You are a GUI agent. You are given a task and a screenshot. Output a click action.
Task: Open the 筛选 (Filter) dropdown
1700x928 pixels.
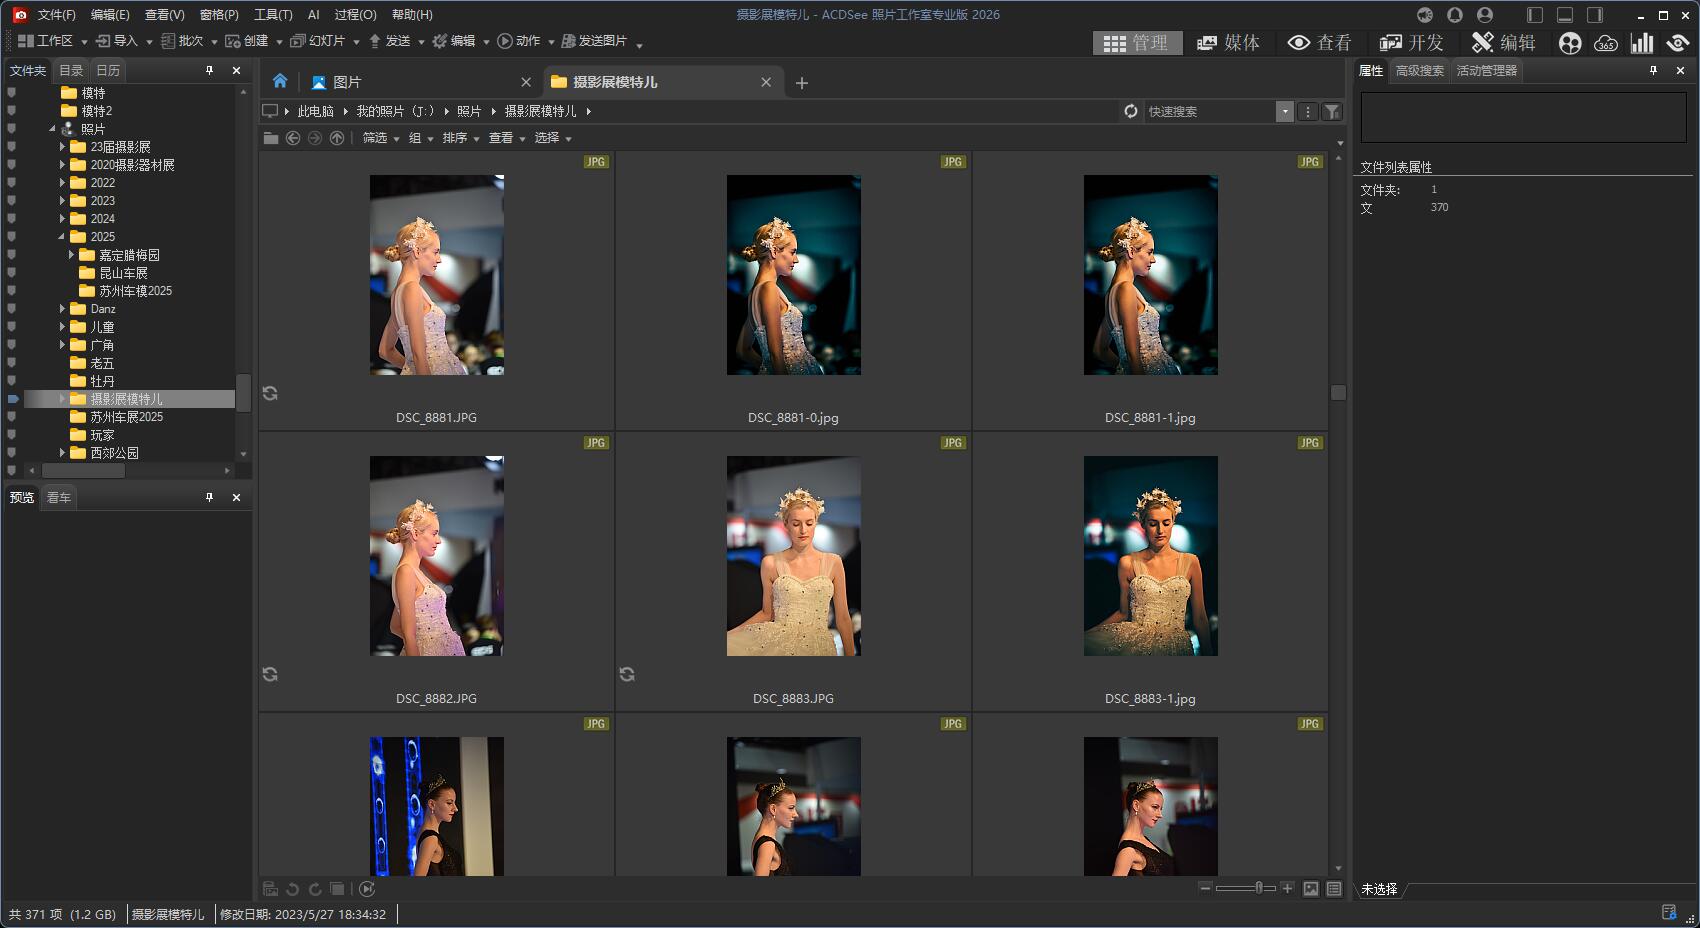click(x=380, y=138)
